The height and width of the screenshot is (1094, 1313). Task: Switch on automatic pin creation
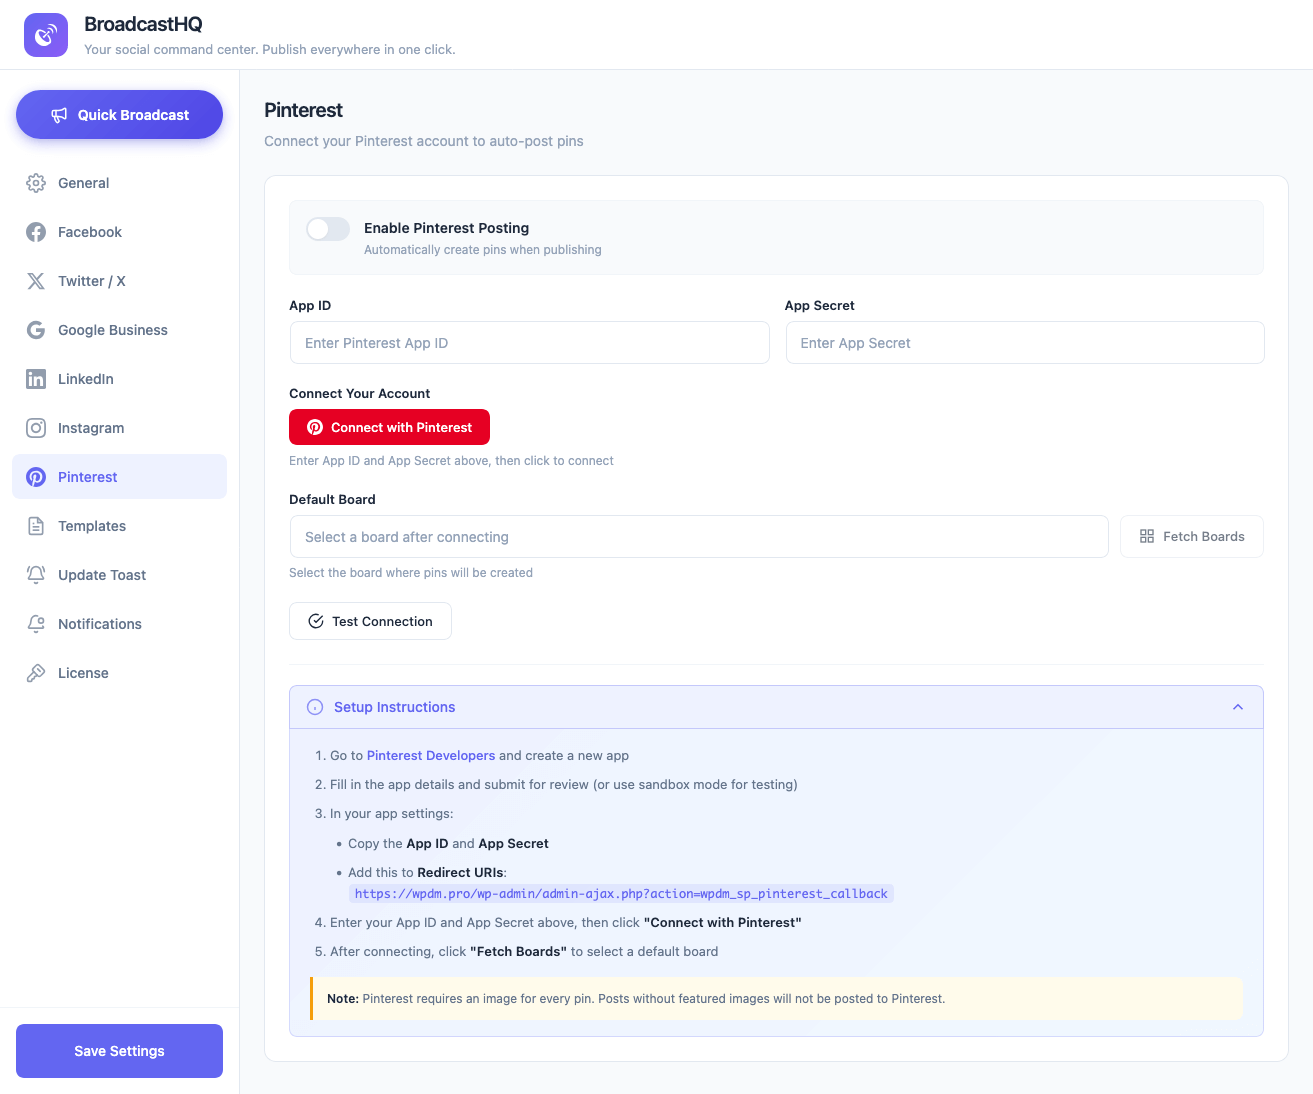(327, 229)
